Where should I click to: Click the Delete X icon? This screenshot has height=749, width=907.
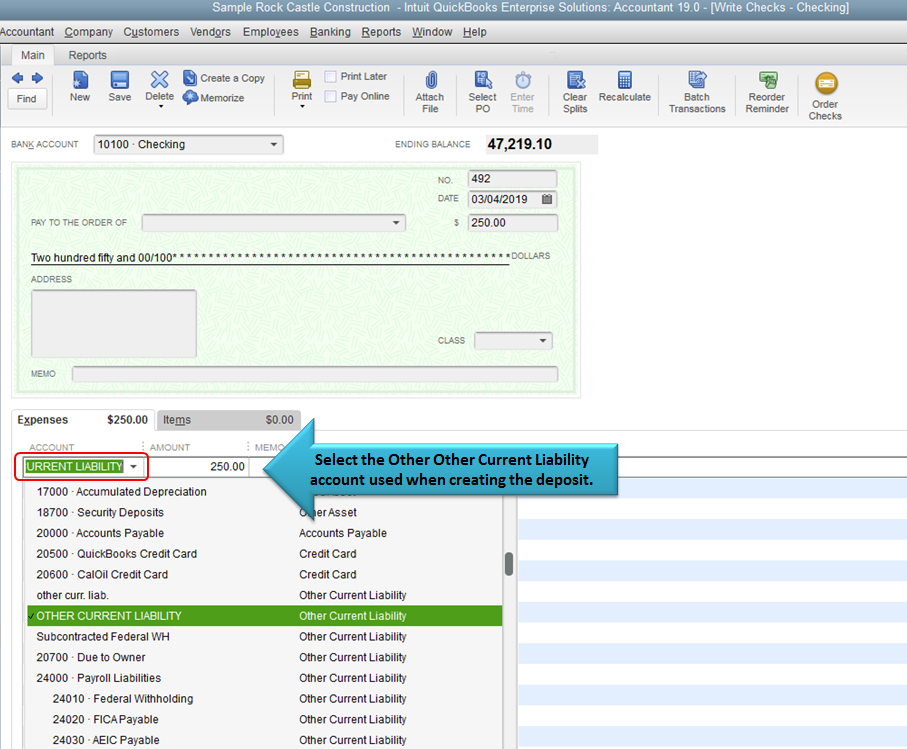coord(160,80)
